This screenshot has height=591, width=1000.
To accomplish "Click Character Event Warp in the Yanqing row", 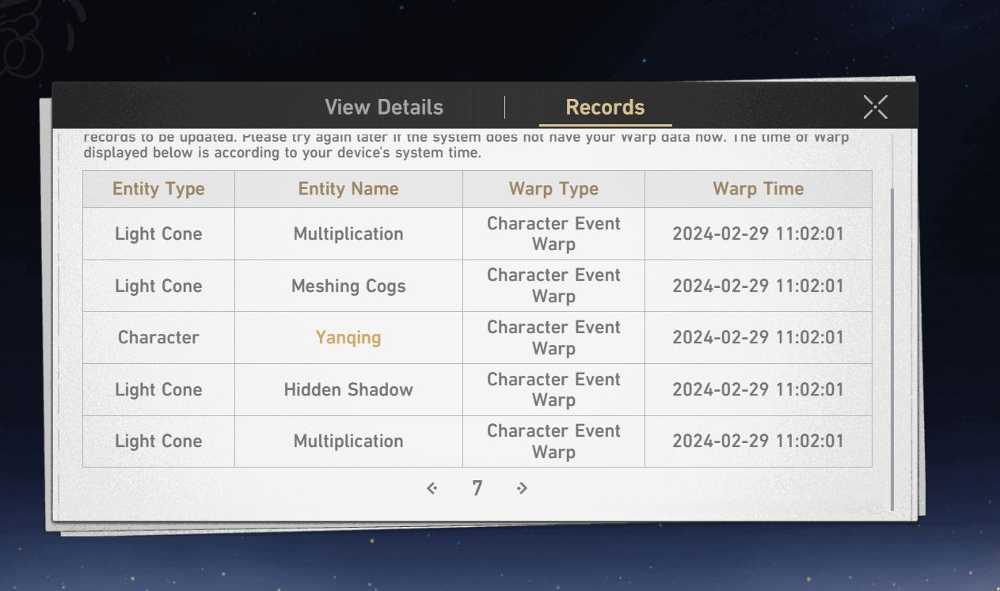I will click(x=554, y=338).
